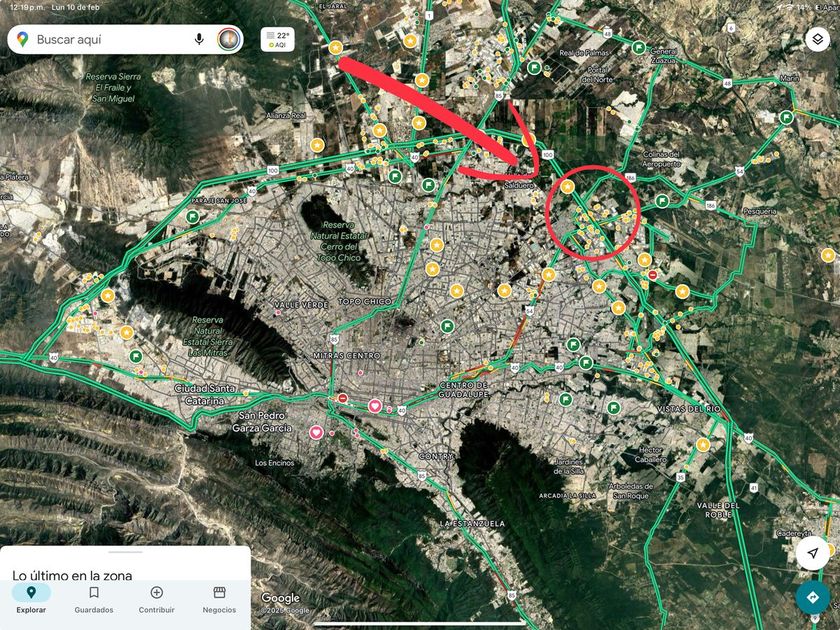Click the starred pin inside red circle

(567, 187)
